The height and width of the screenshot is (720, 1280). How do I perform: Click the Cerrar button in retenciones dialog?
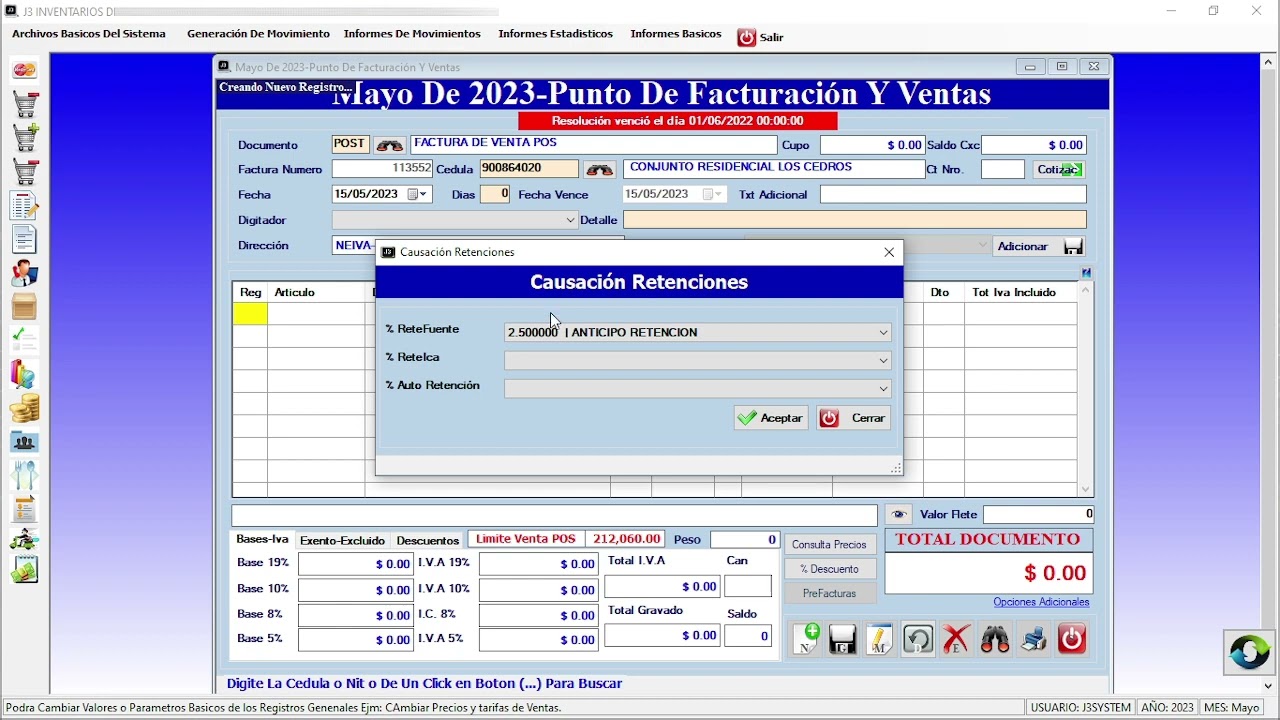coord(853,418)
